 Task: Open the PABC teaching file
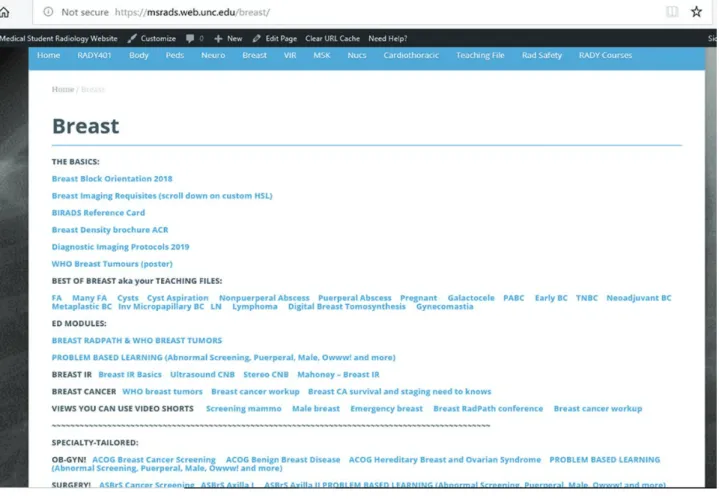tap(514, 298)
